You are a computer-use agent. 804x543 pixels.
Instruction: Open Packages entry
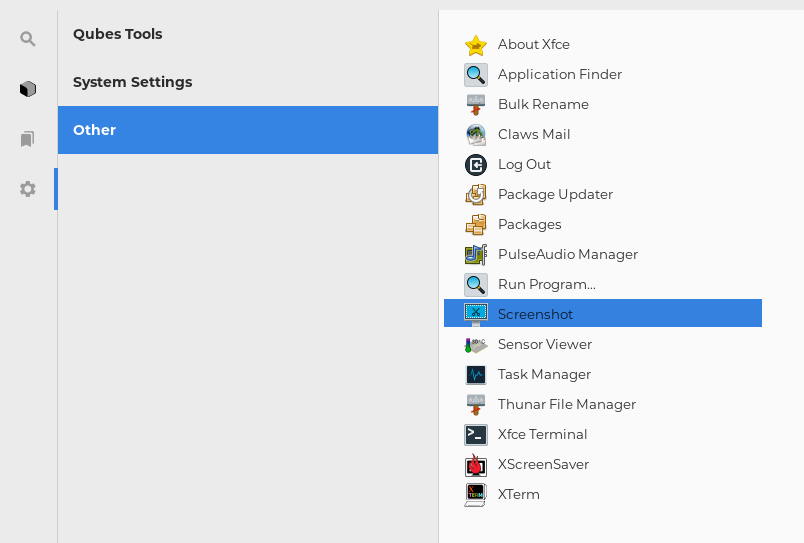pos(603,225)
